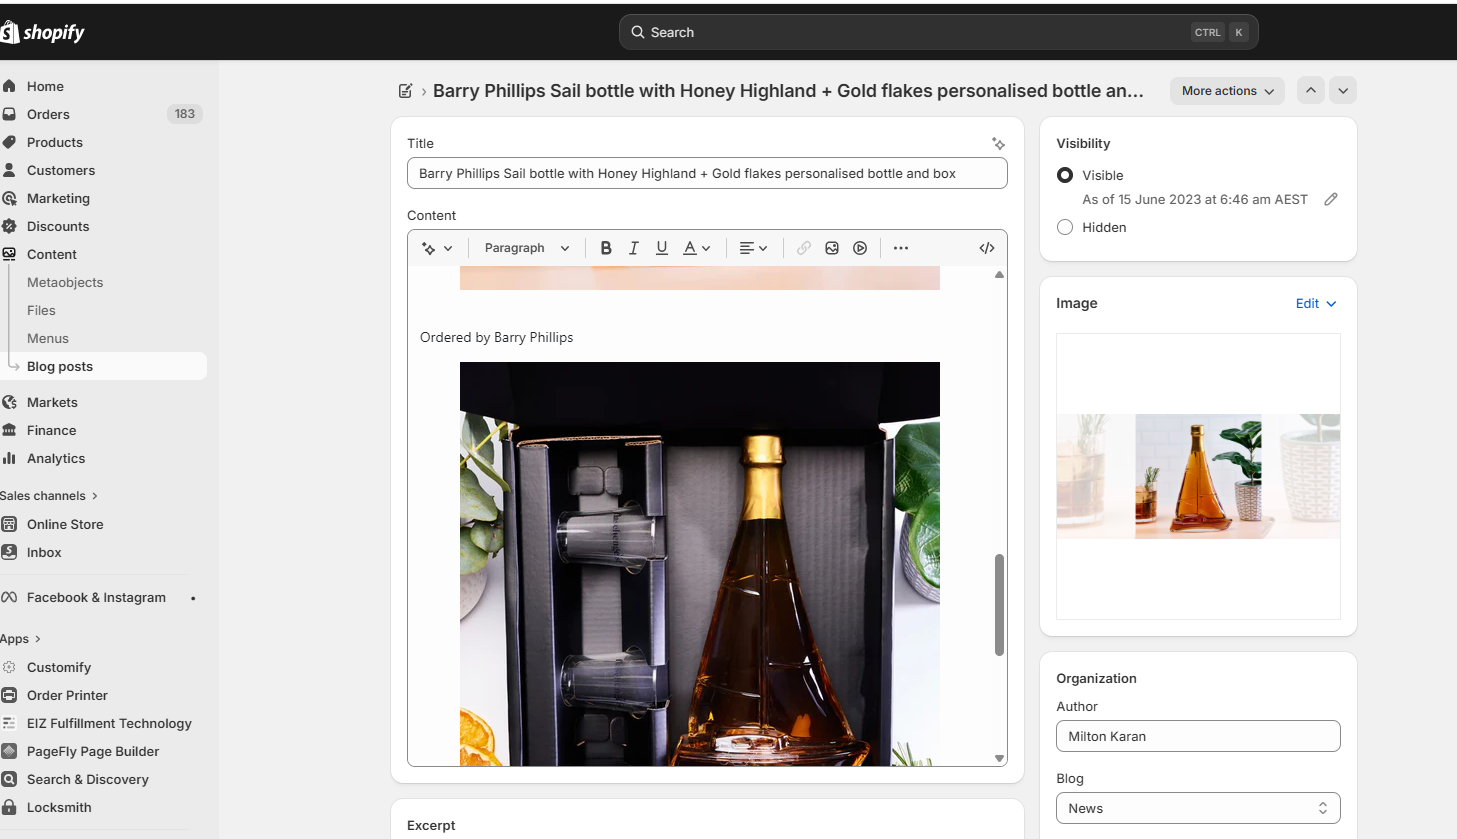Select the Visible radio button
This screenshot has width=1457, height=839.
(x=1065, y=175)
